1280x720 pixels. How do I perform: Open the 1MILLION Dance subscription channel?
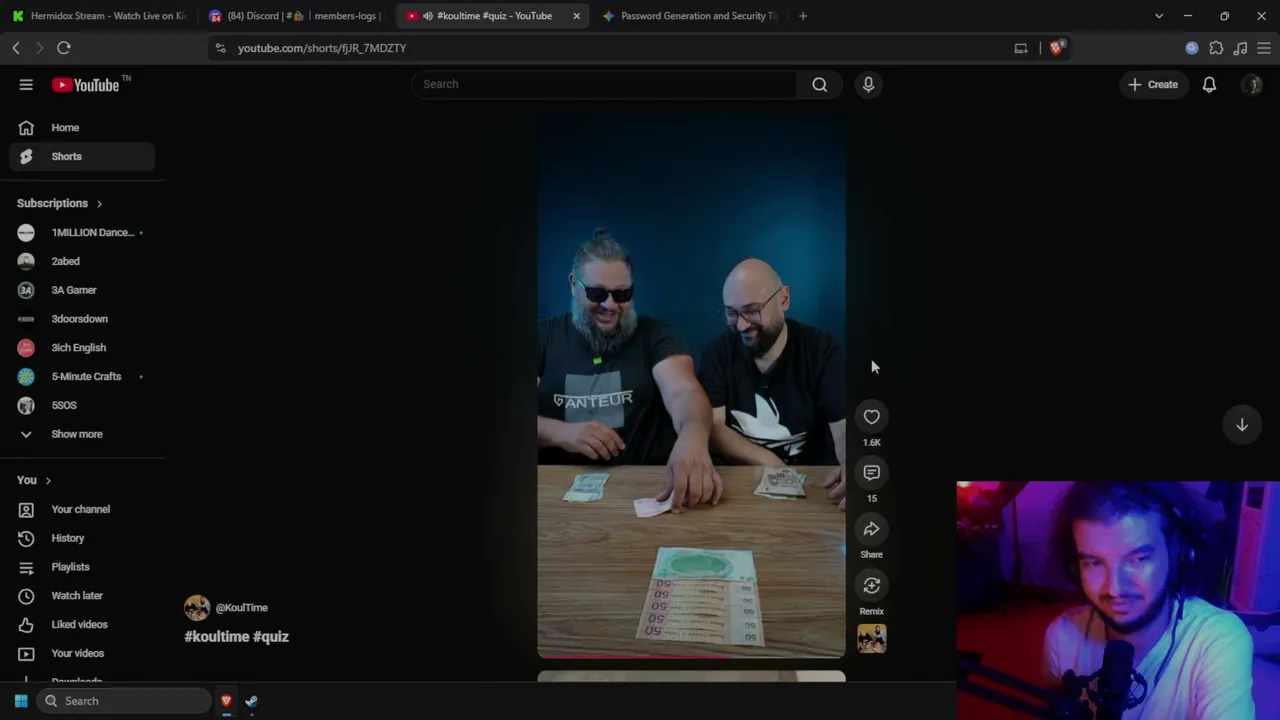click(x=82, y=233)
